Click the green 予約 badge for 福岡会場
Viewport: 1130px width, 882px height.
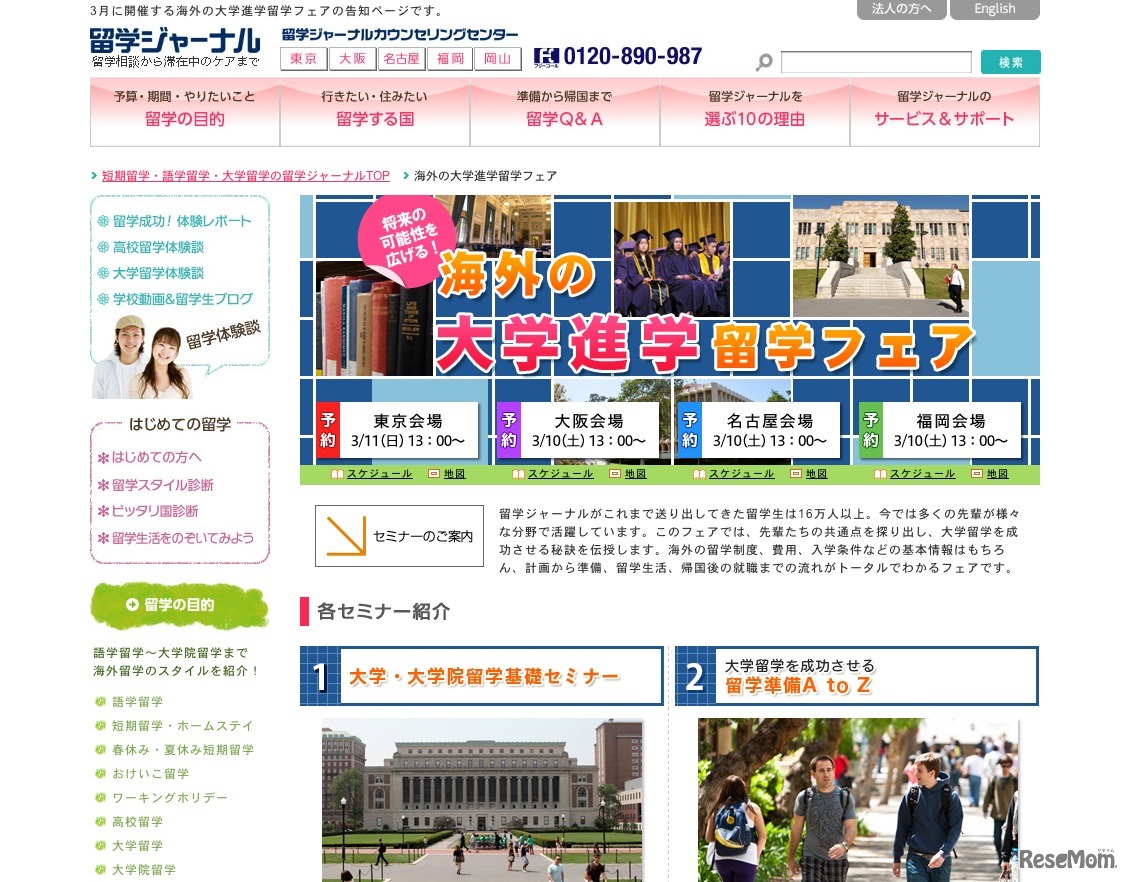click(x=871, y=430)
